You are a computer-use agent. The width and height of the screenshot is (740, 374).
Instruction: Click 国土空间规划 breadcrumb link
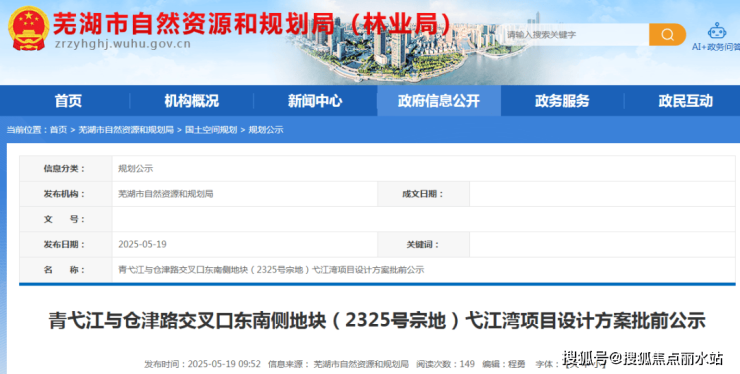(x=211, y=130)
